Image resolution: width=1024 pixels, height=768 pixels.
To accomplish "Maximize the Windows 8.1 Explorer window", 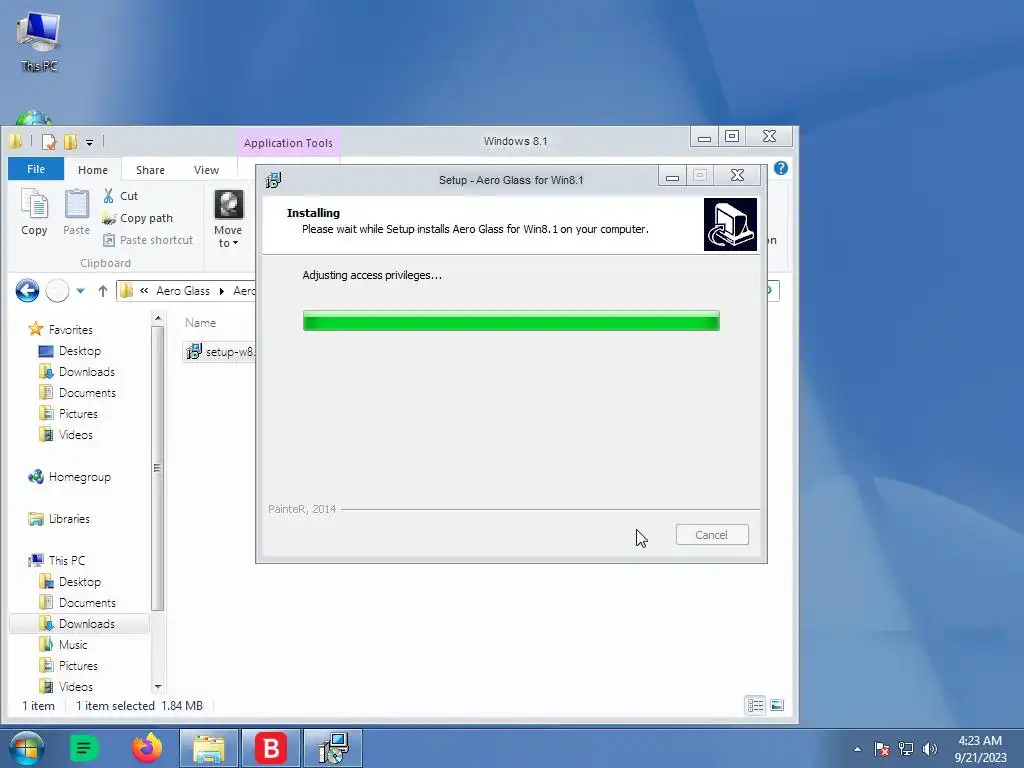I will pos(732,136).
